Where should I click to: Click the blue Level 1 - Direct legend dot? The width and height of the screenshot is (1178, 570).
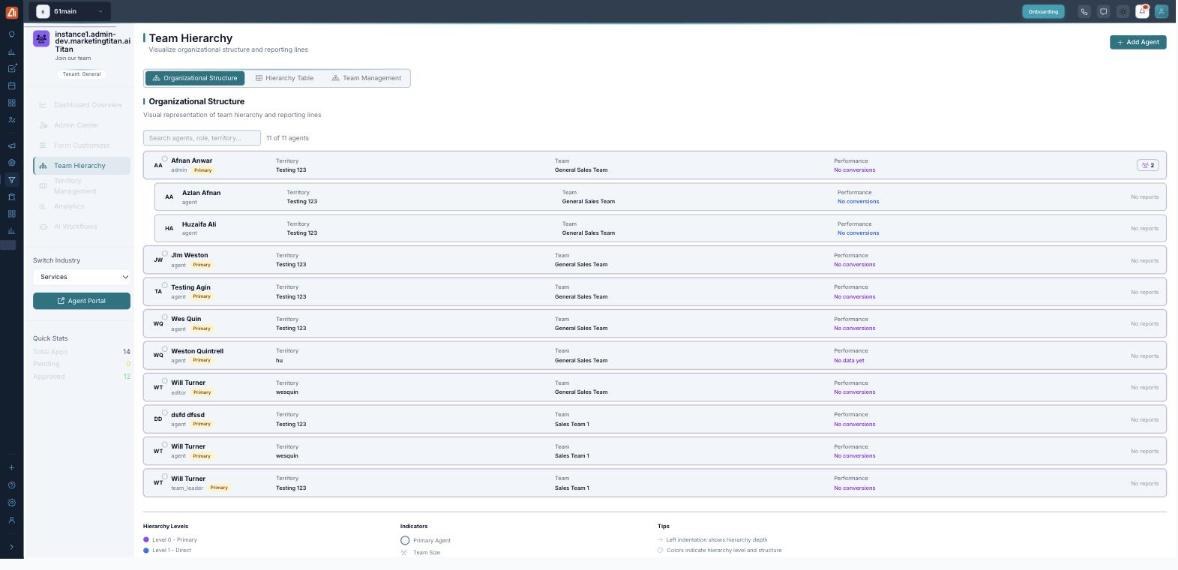(146, 550)
